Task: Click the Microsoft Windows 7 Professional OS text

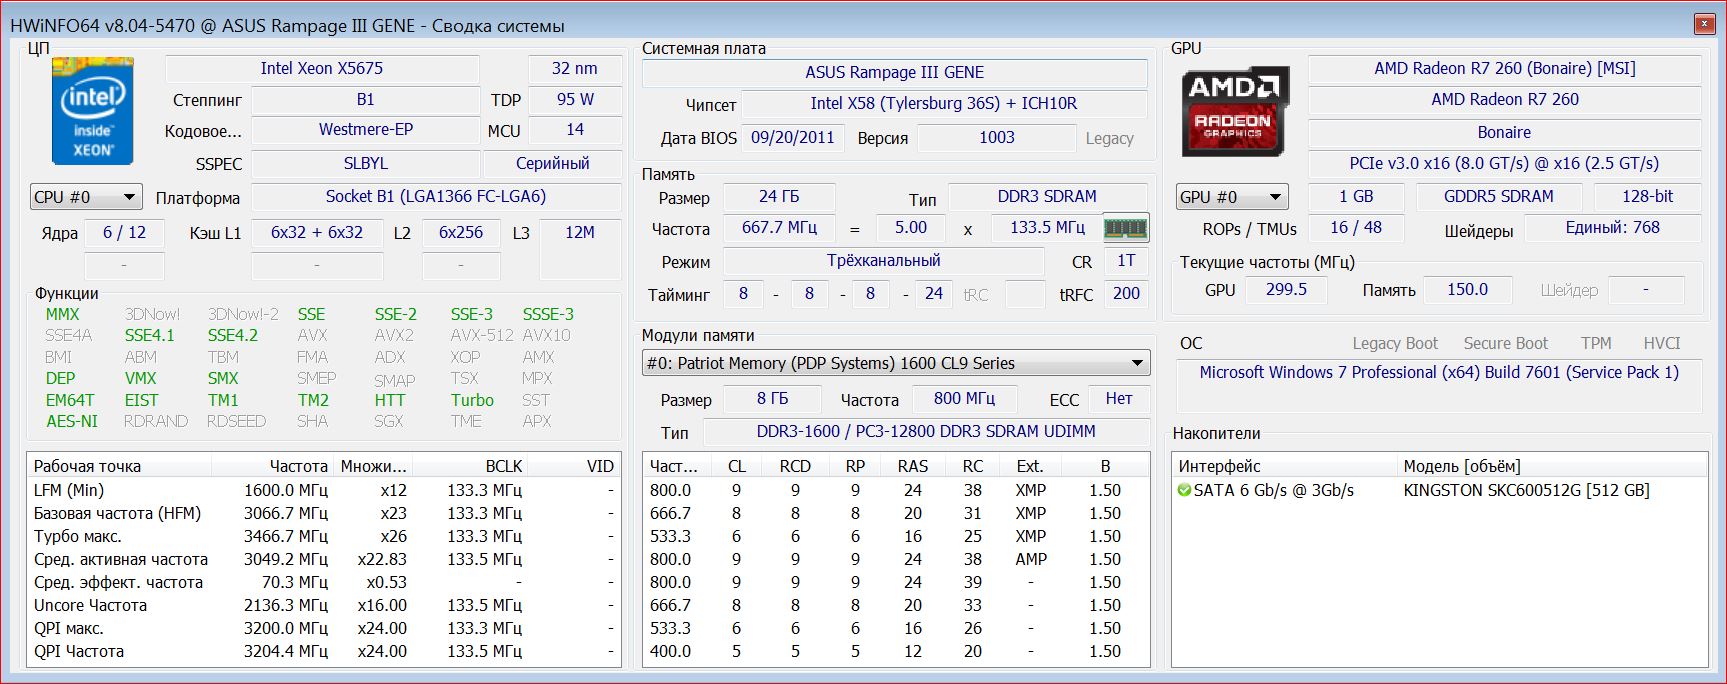Action: click(1439, 372)
